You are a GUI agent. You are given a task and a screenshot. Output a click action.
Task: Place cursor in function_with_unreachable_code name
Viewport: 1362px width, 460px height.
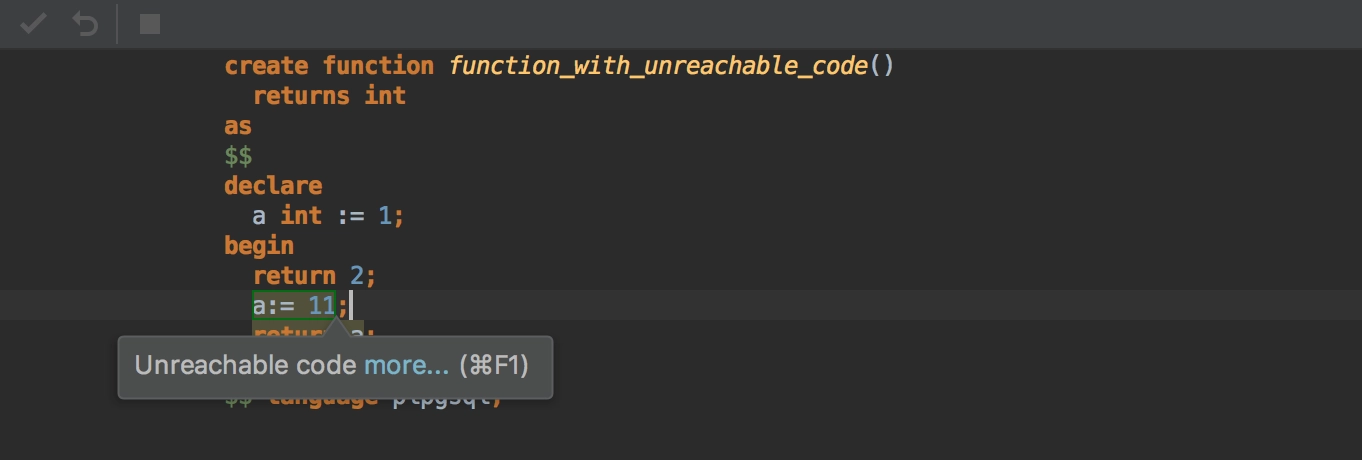[x=658, y=66]
